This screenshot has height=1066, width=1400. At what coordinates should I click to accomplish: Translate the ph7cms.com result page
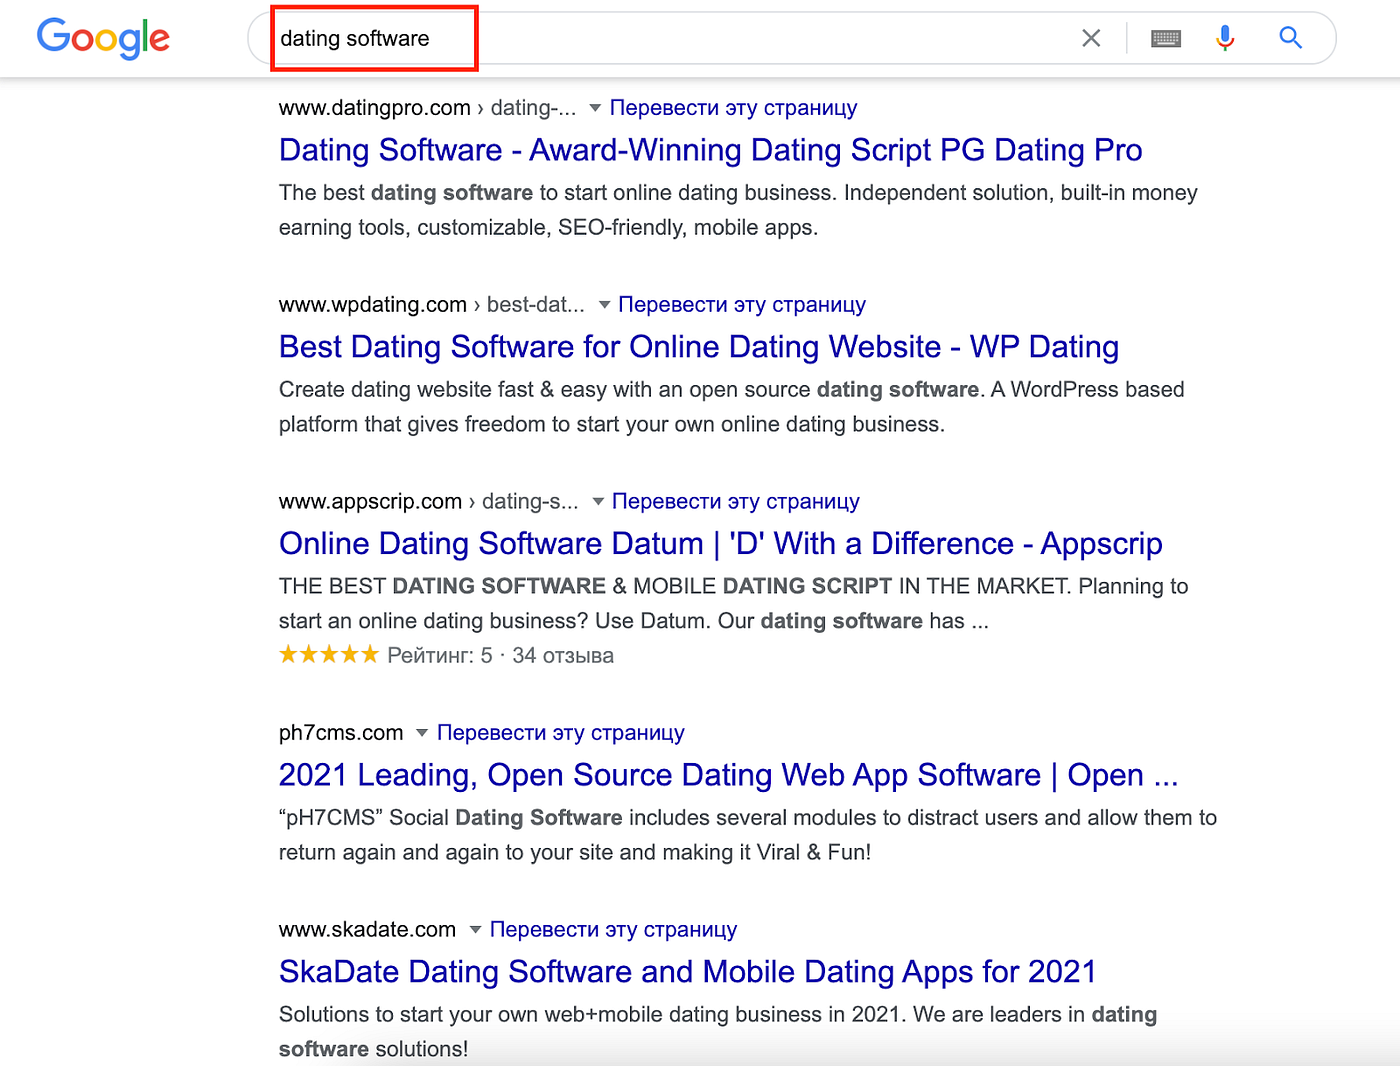(x=561, y=733)
